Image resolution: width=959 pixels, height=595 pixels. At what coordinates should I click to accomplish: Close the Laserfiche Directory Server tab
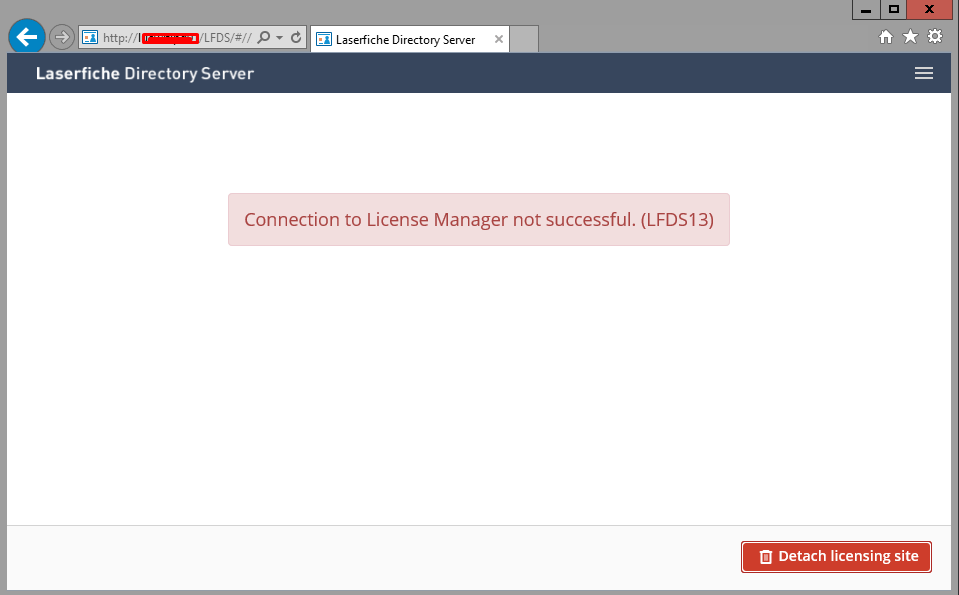pos(499,39)
